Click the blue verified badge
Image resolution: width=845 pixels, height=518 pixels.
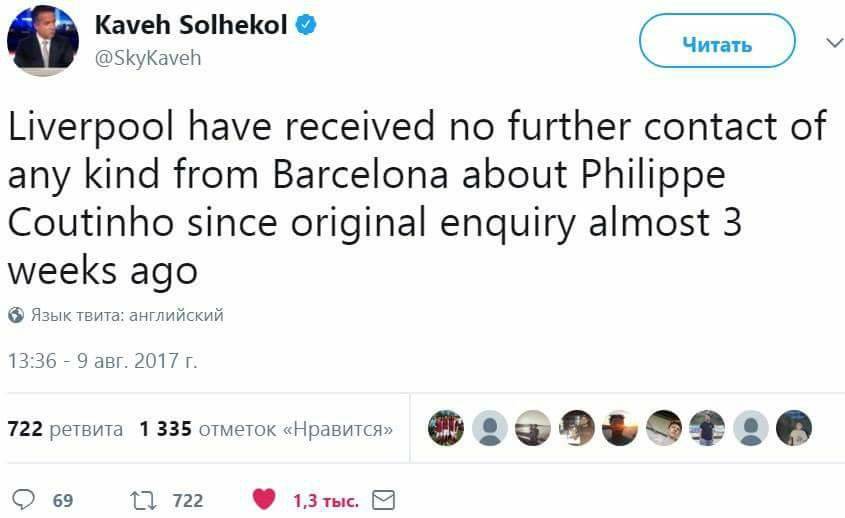point(305,27)
